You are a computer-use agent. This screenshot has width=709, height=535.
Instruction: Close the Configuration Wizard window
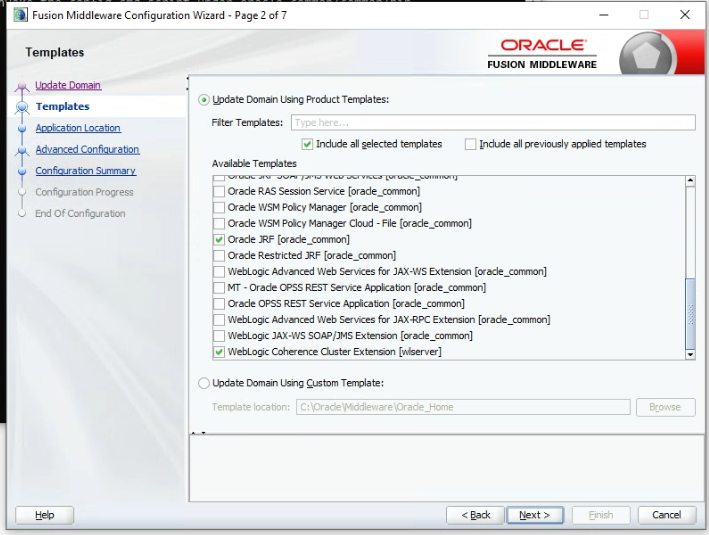pos(685,14)
